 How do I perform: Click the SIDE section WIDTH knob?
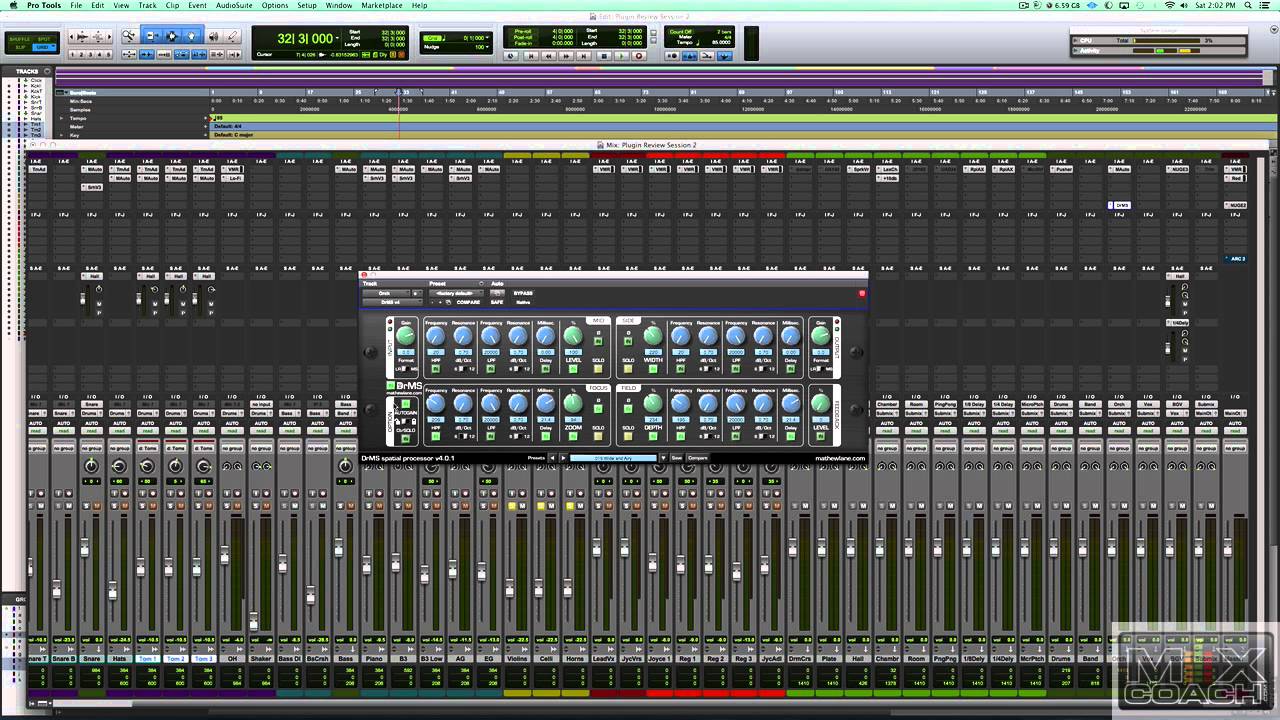[653, 335]
